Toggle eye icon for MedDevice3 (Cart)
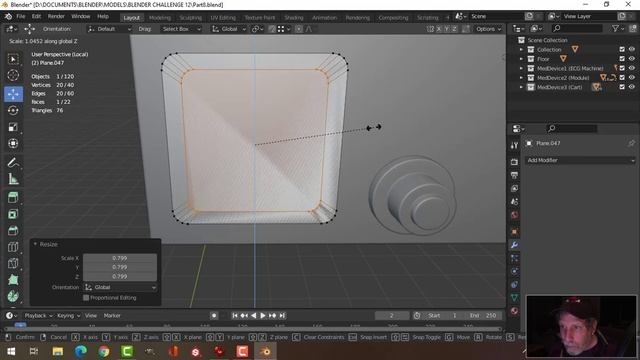640x360 pixels. (631, 87)
